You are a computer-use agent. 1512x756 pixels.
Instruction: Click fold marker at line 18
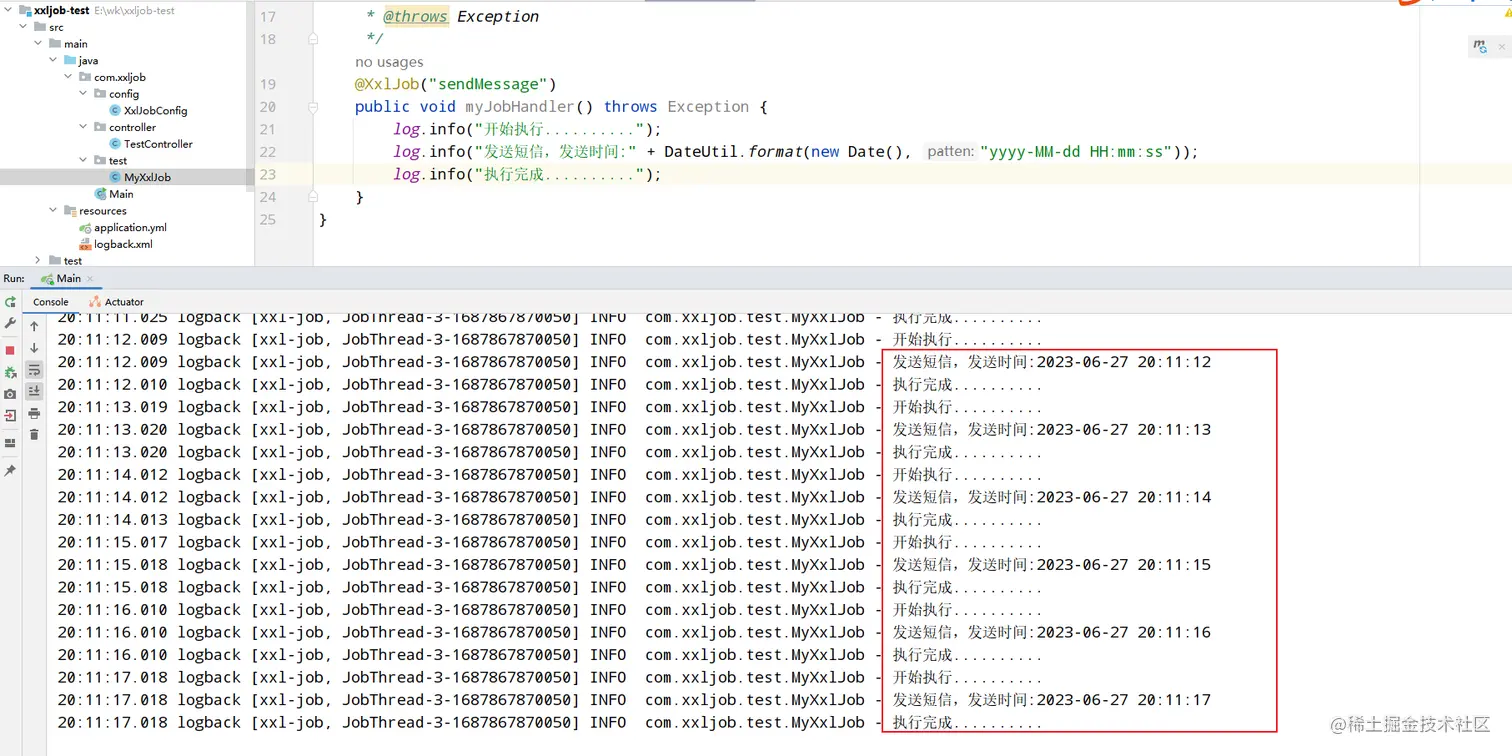pos(313,39)
